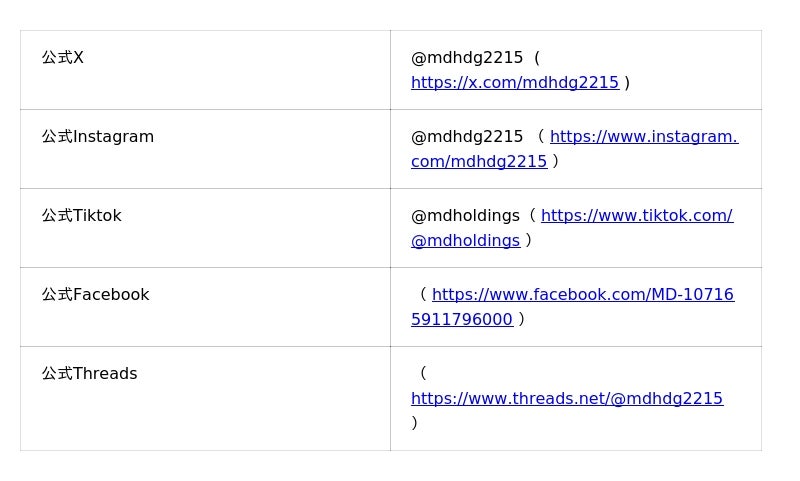Open the threads.net/@mdhdg2215 link

point(566,399)
